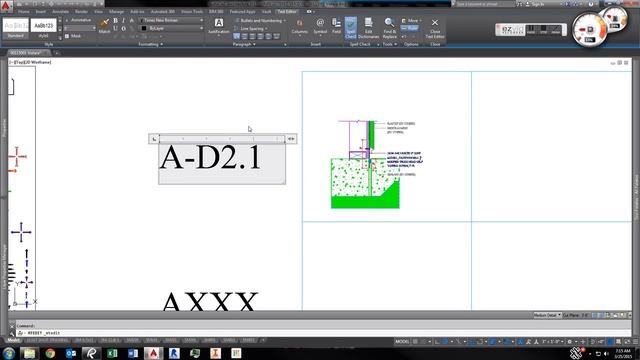Expand the Formatting panel
The width and height of the screenshot is (640, 360).
click(x=150, y=44)
